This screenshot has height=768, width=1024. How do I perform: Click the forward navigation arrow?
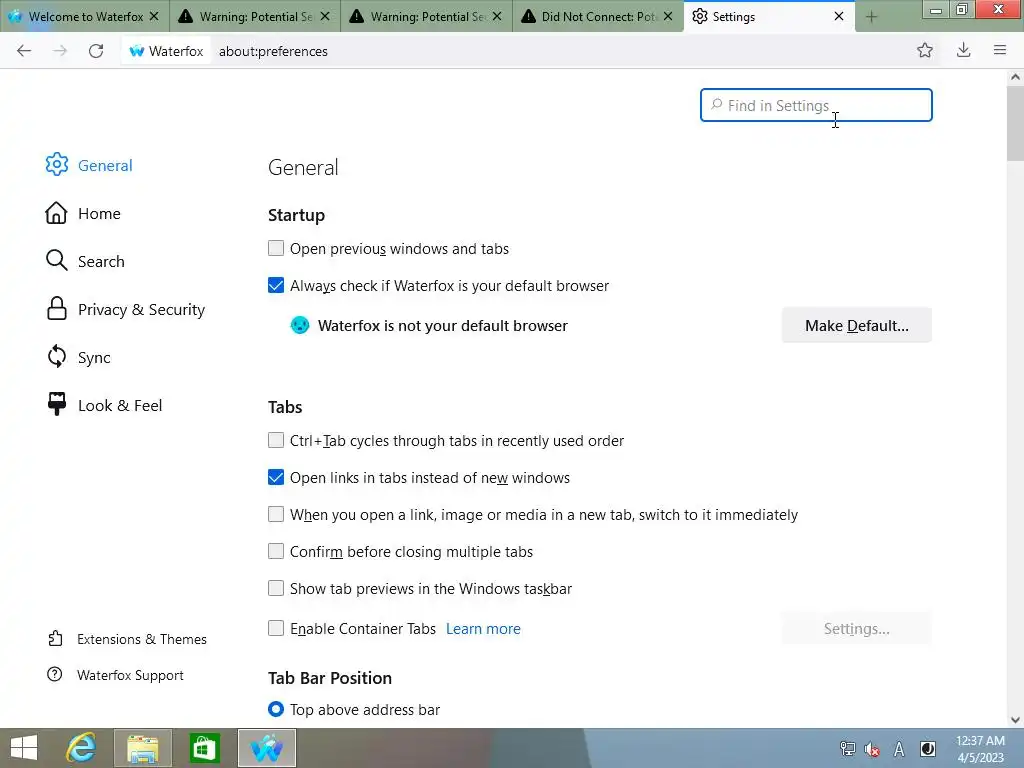(60, 51)
